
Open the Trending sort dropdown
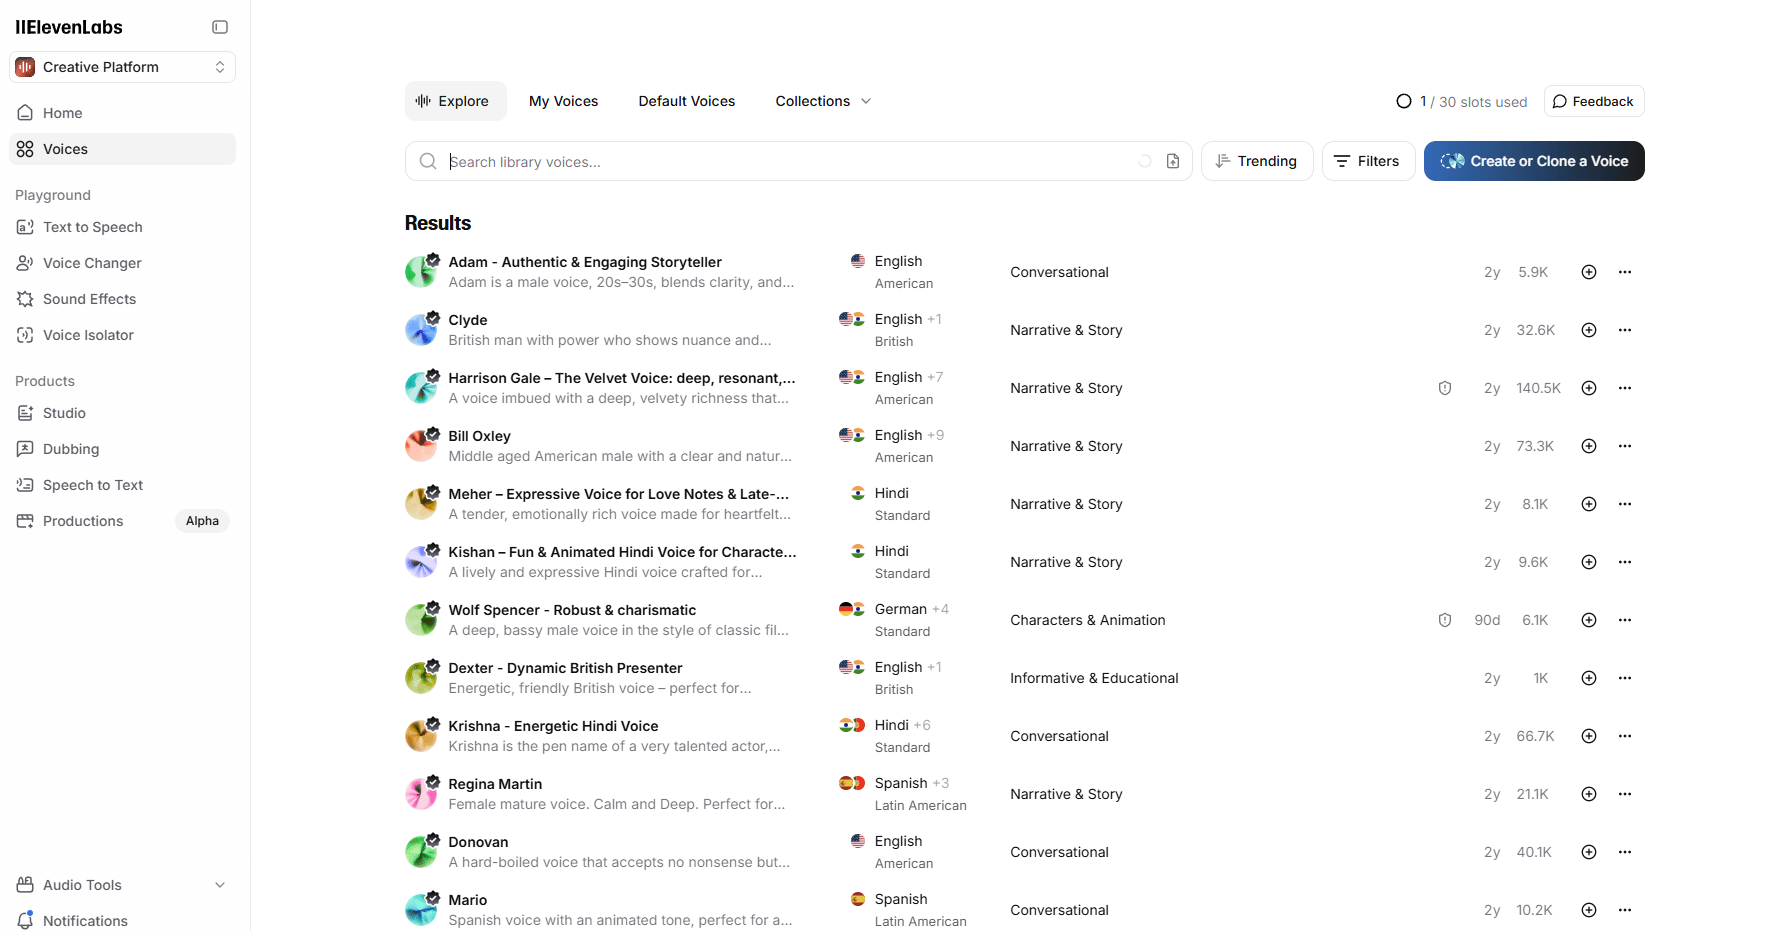[x=1257, y=161]
